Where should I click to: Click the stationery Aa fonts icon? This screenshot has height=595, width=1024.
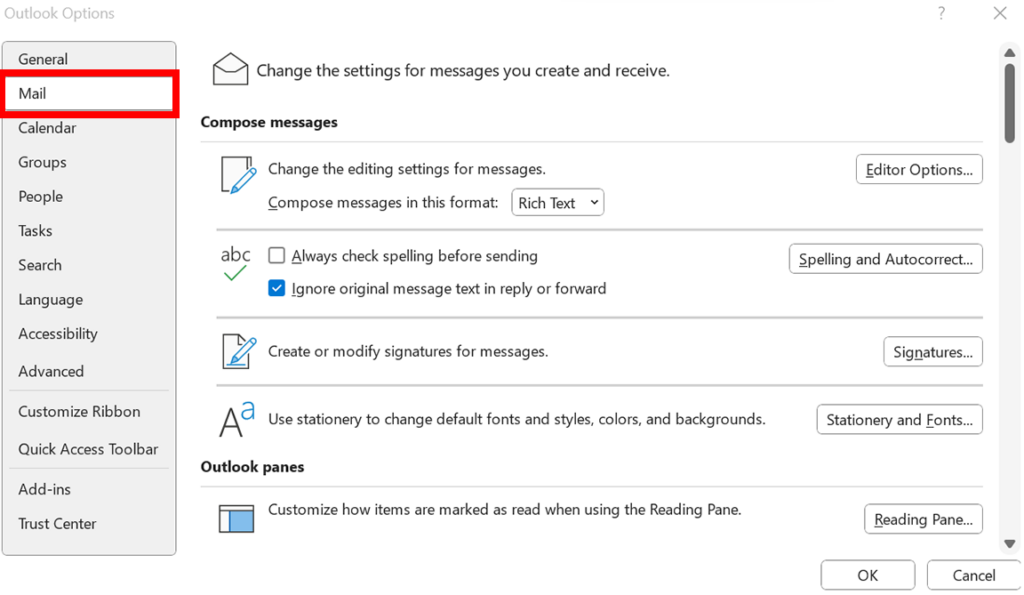tap(233, 419)
